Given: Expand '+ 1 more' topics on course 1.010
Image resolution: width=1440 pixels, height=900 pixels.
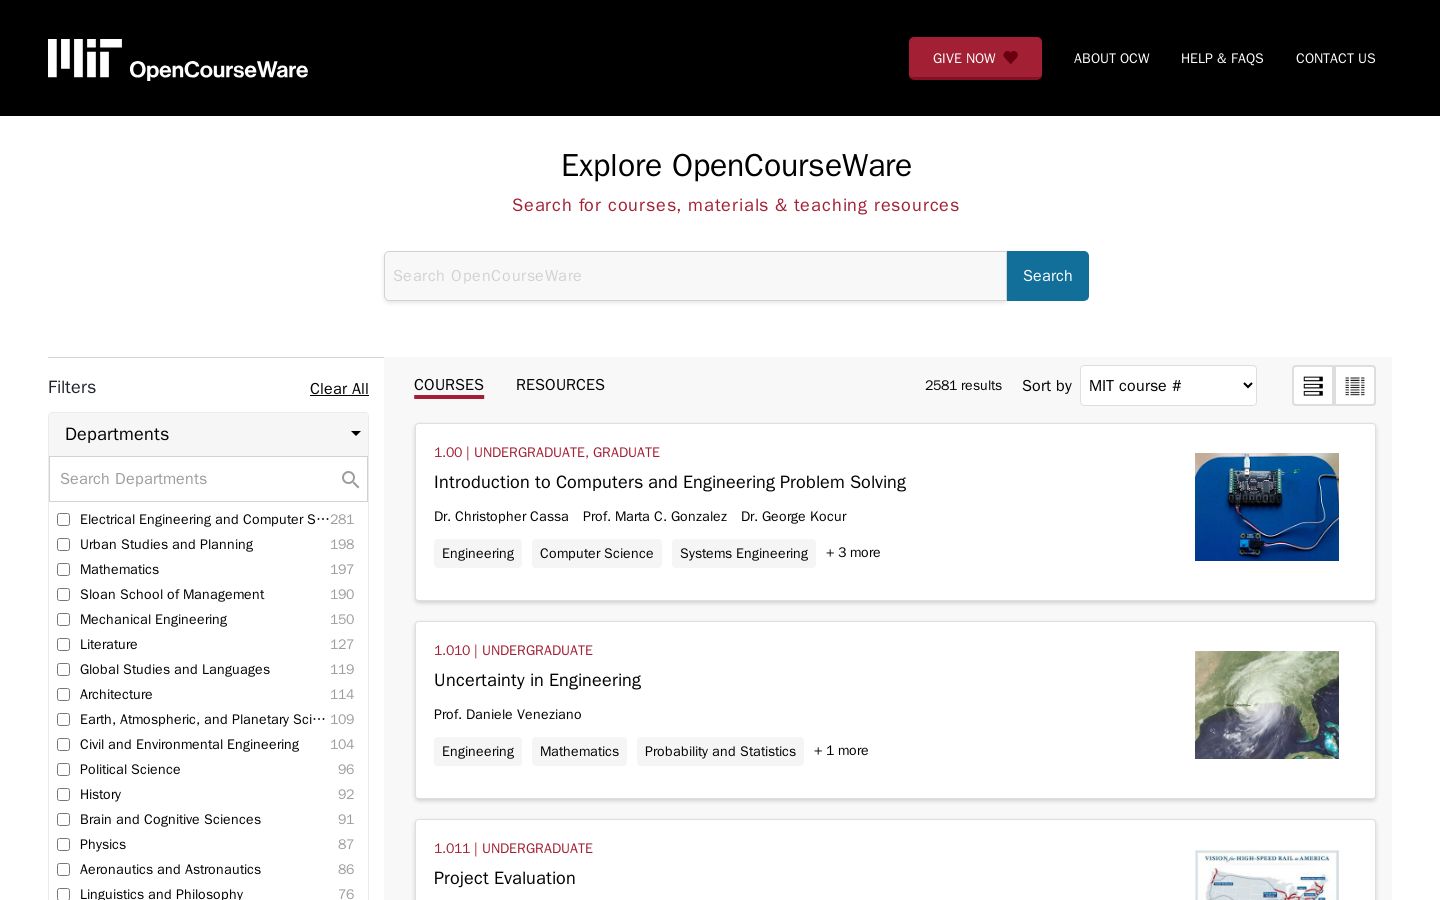Looking at the screenshot, I should [x=841, y=750].
